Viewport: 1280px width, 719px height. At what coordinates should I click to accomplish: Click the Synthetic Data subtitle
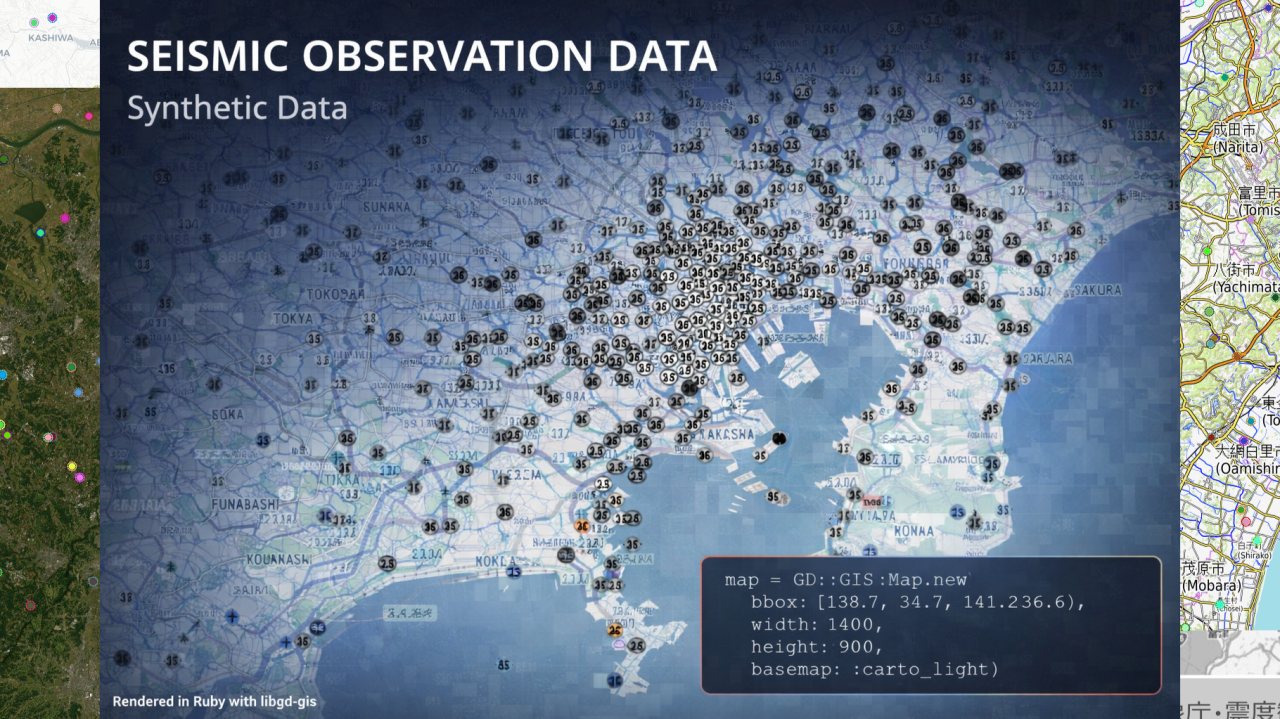tap(237, 108)
